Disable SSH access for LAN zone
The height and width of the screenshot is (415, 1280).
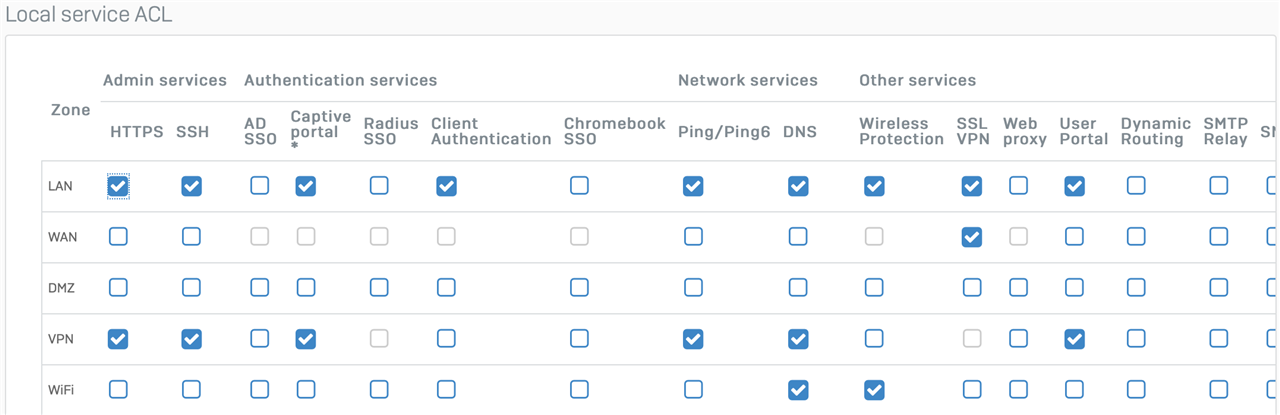point(191,186)
